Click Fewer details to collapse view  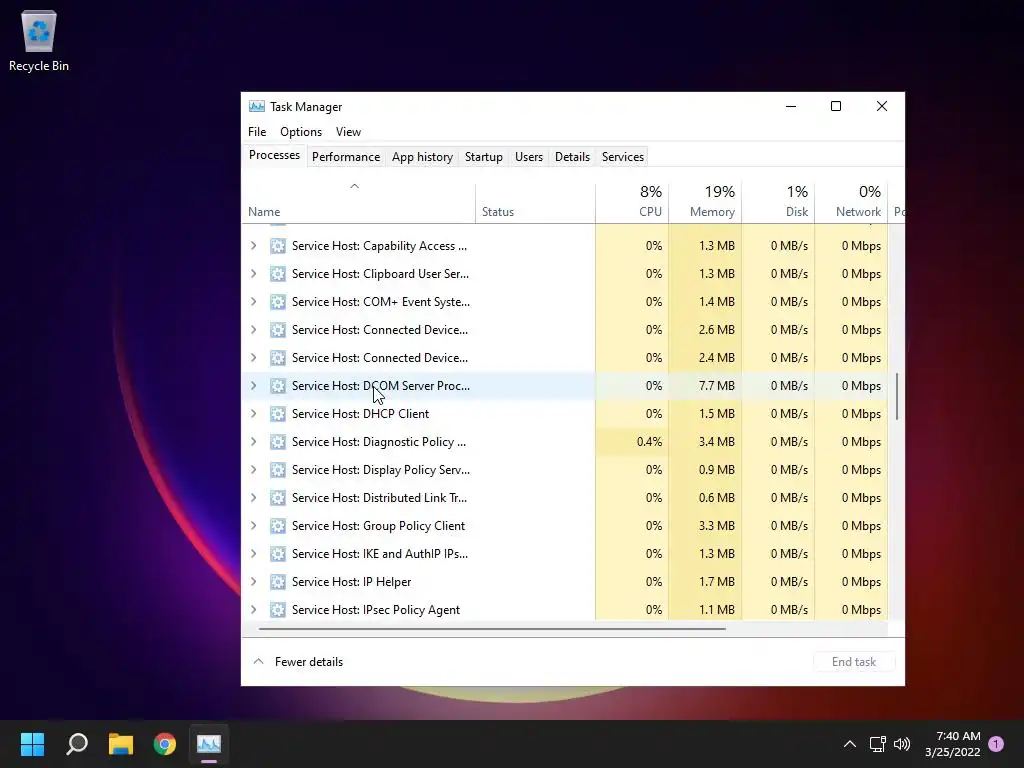click(298, 662)
